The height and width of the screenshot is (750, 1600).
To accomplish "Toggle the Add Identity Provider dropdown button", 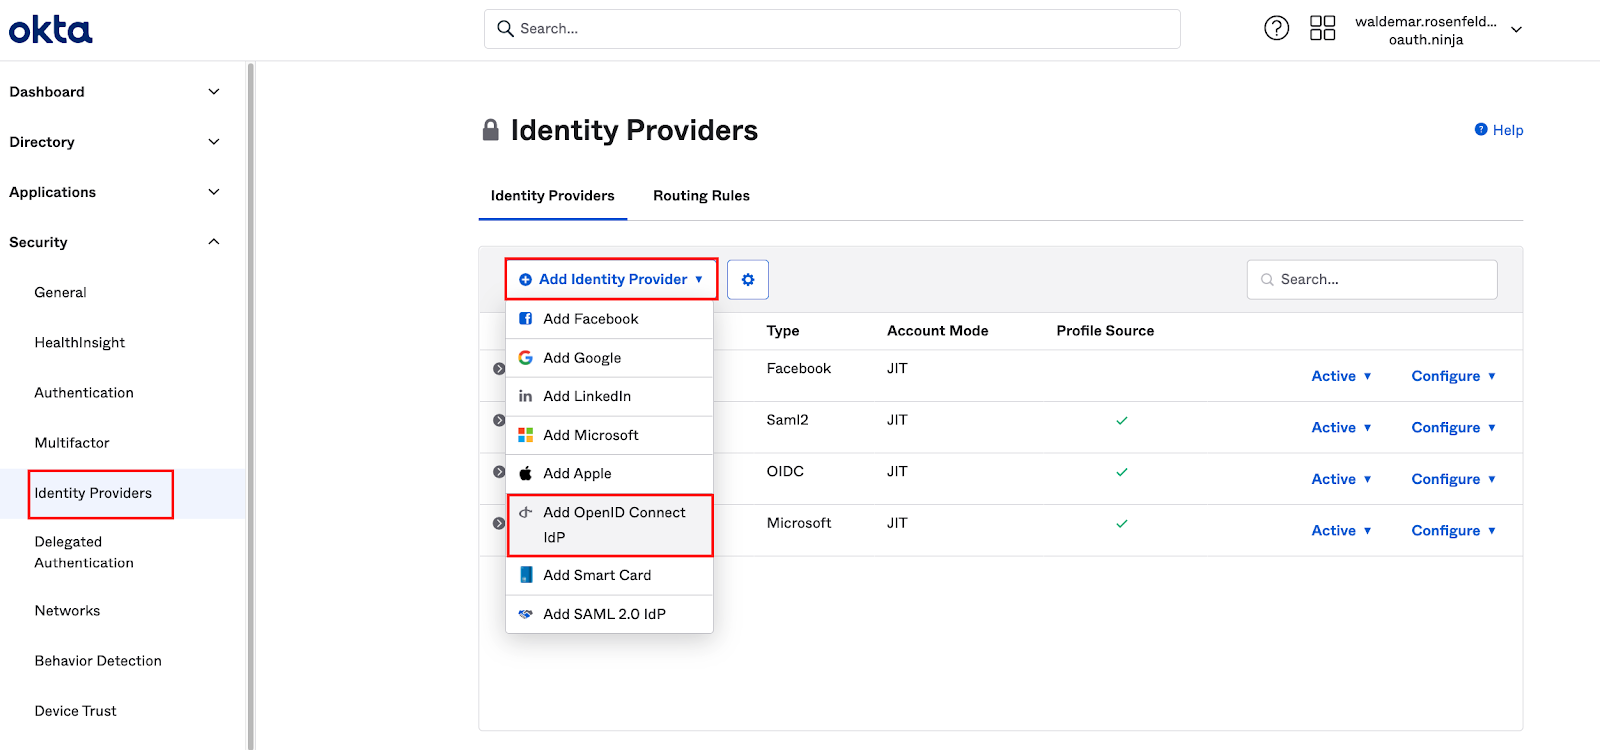I will click(611, 279).
